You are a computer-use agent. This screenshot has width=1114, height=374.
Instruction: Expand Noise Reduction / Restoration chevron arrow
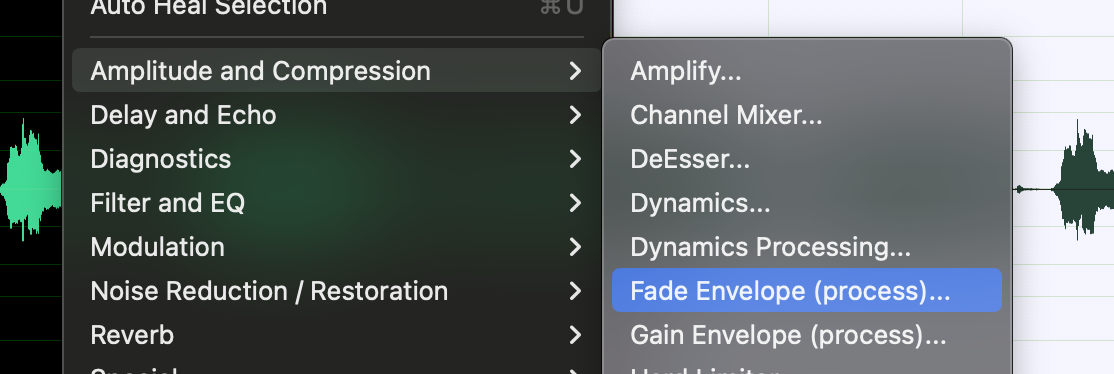click(575, 291)
